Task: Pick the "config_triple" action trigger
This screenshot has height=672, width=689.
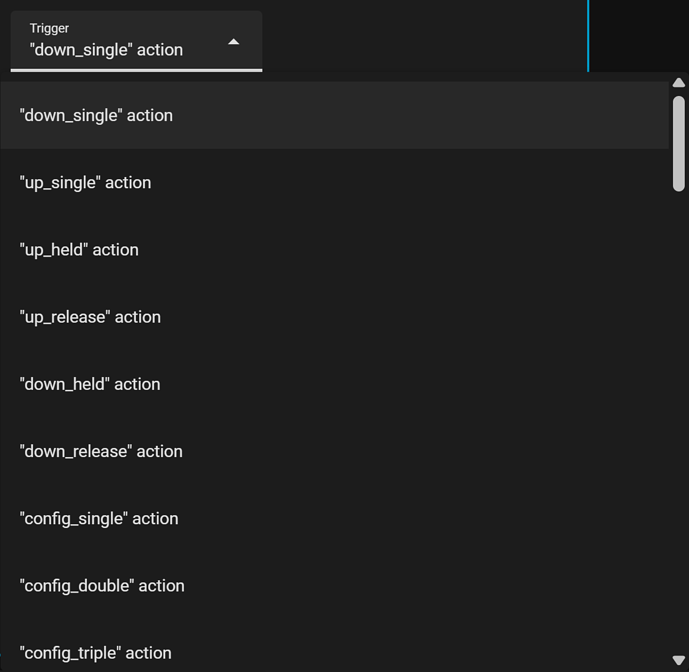Action: click(x=95, y=652)
